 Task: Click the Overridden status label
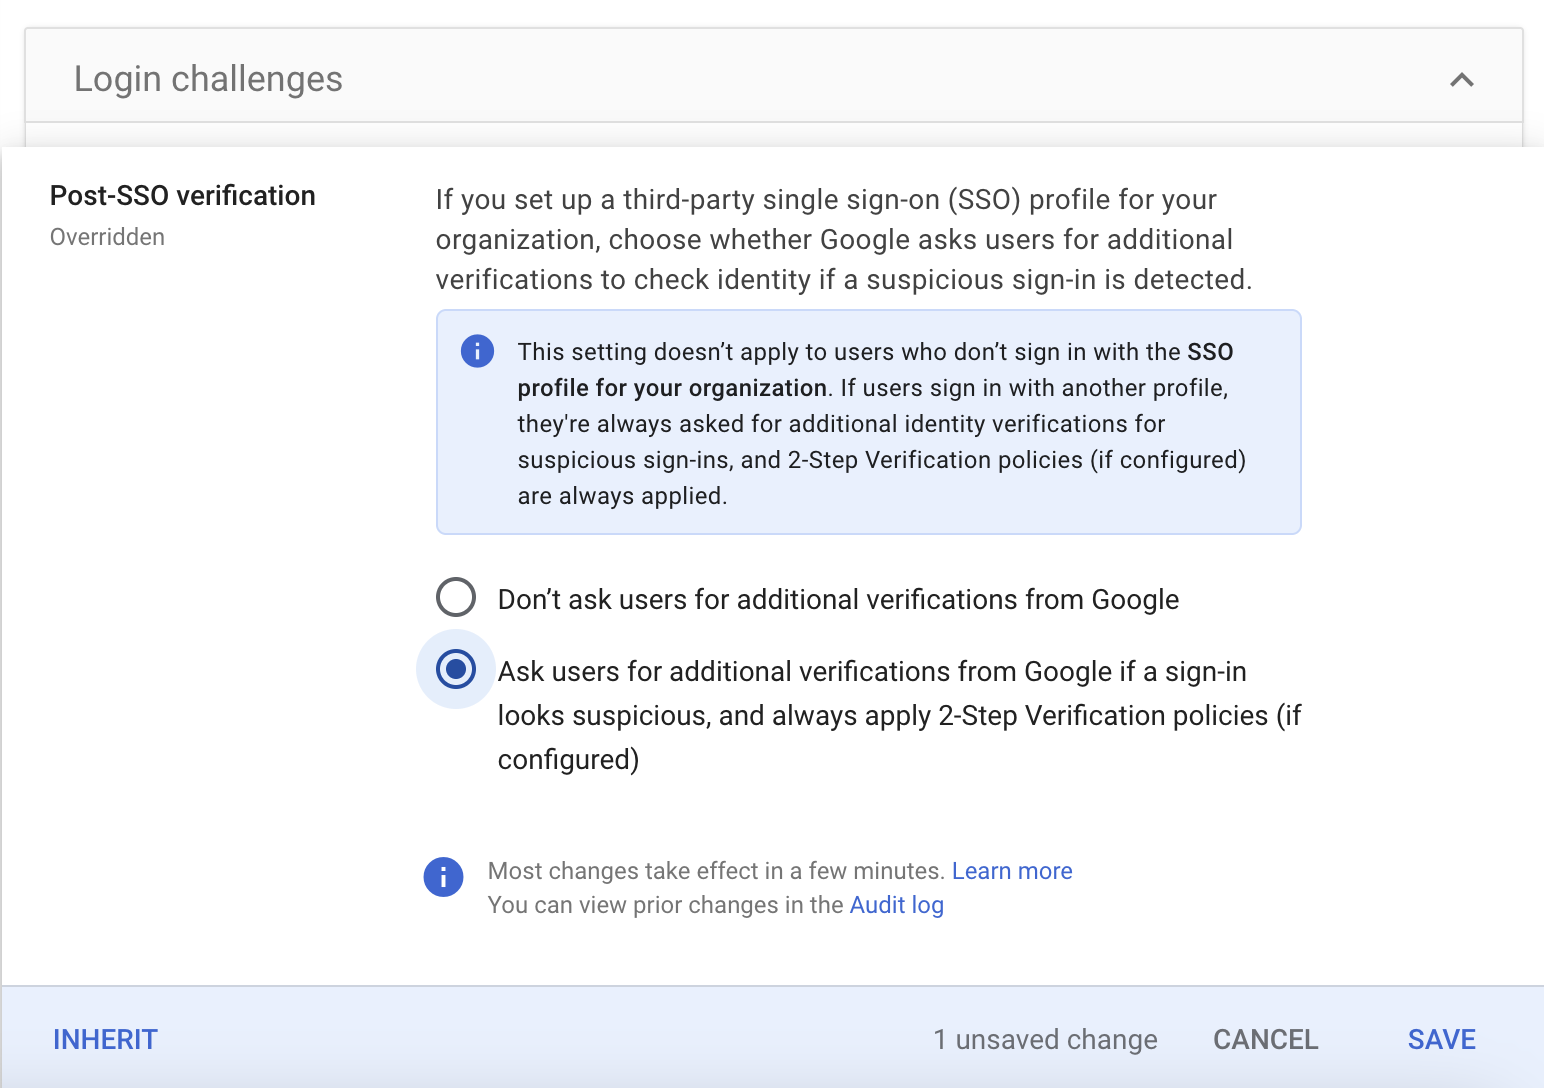point(107,237)
